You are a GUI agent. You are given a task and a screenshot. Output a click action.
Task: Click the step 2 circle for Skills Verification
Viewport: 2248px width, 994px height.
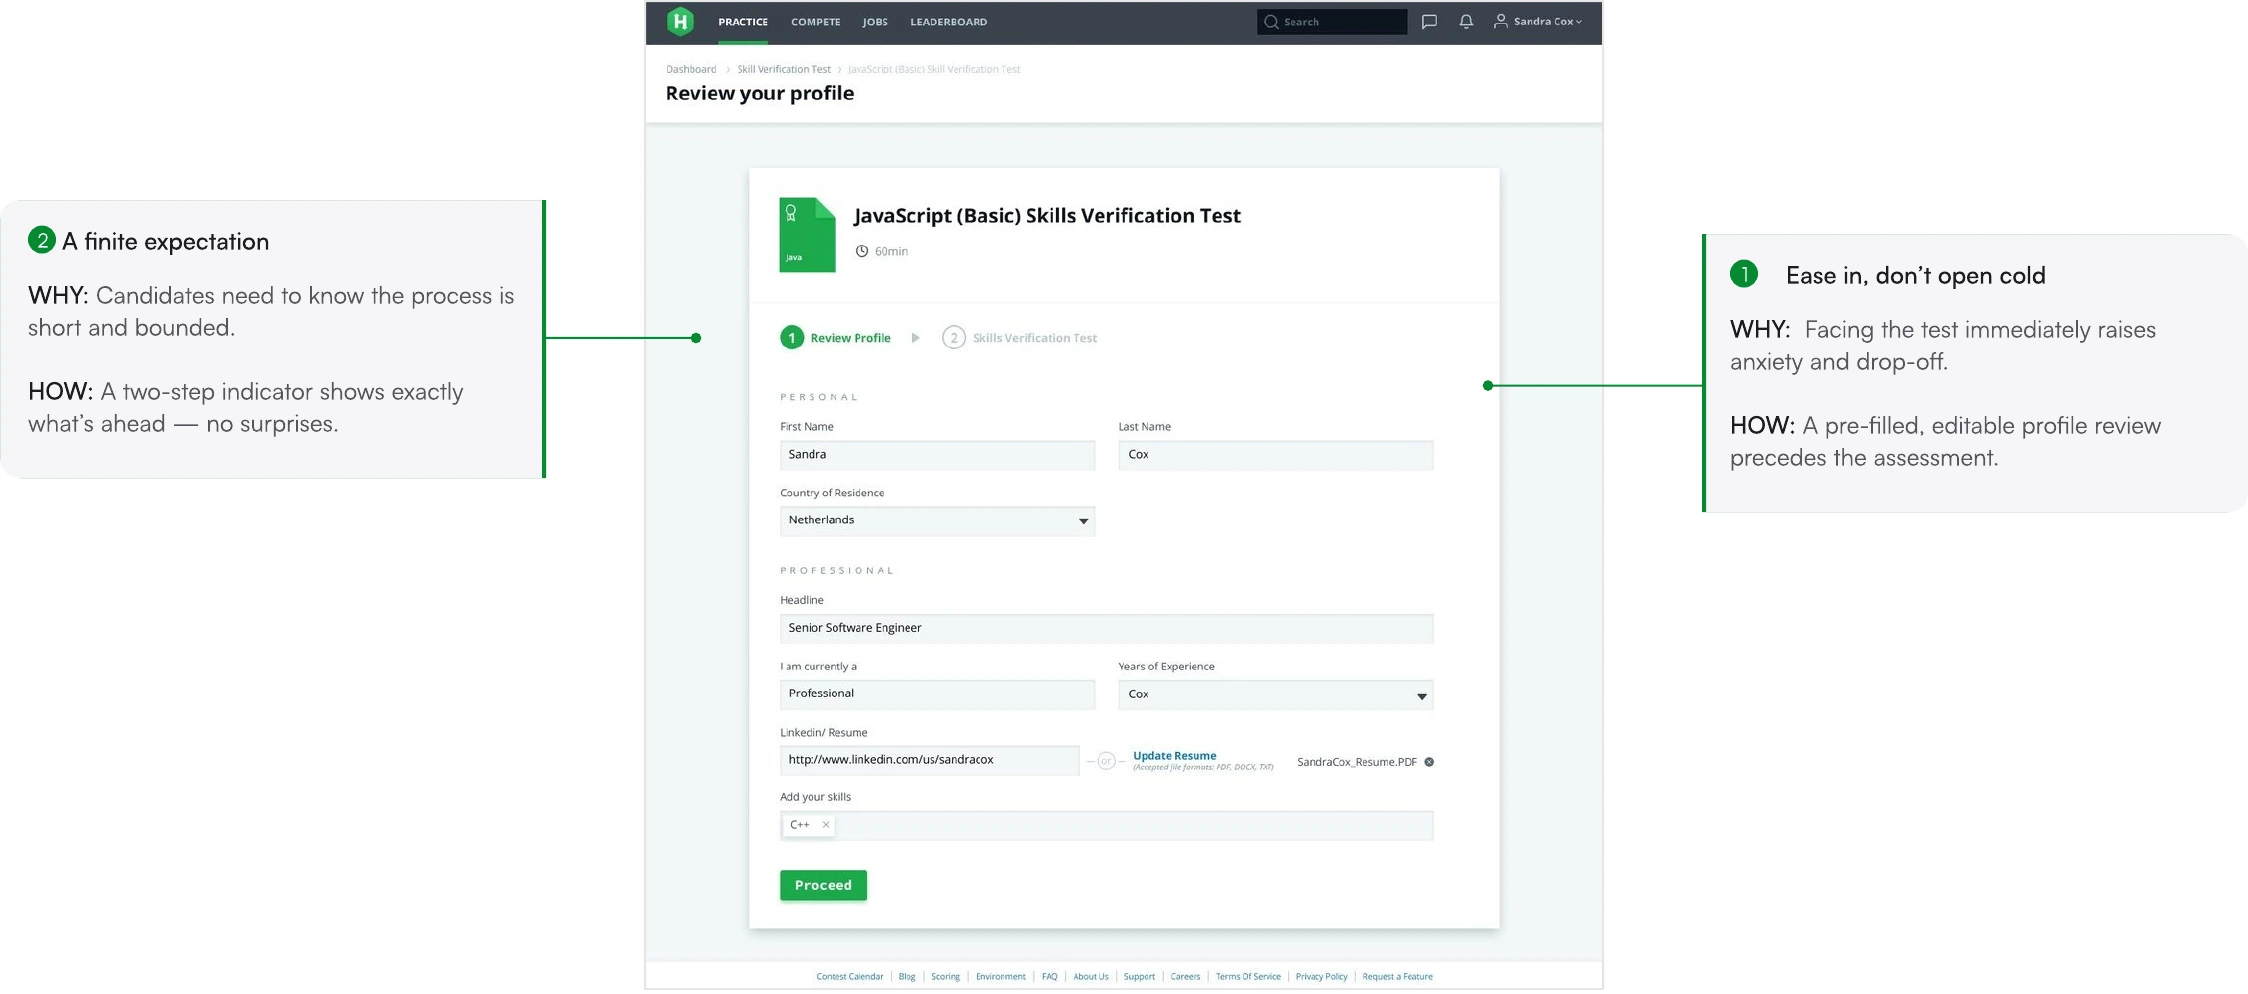[954, 338]
